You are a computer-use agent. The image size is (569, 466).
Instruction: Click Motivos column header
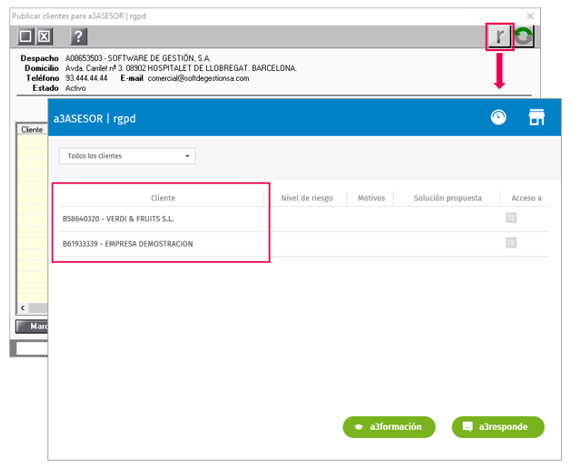coord(371,198)
